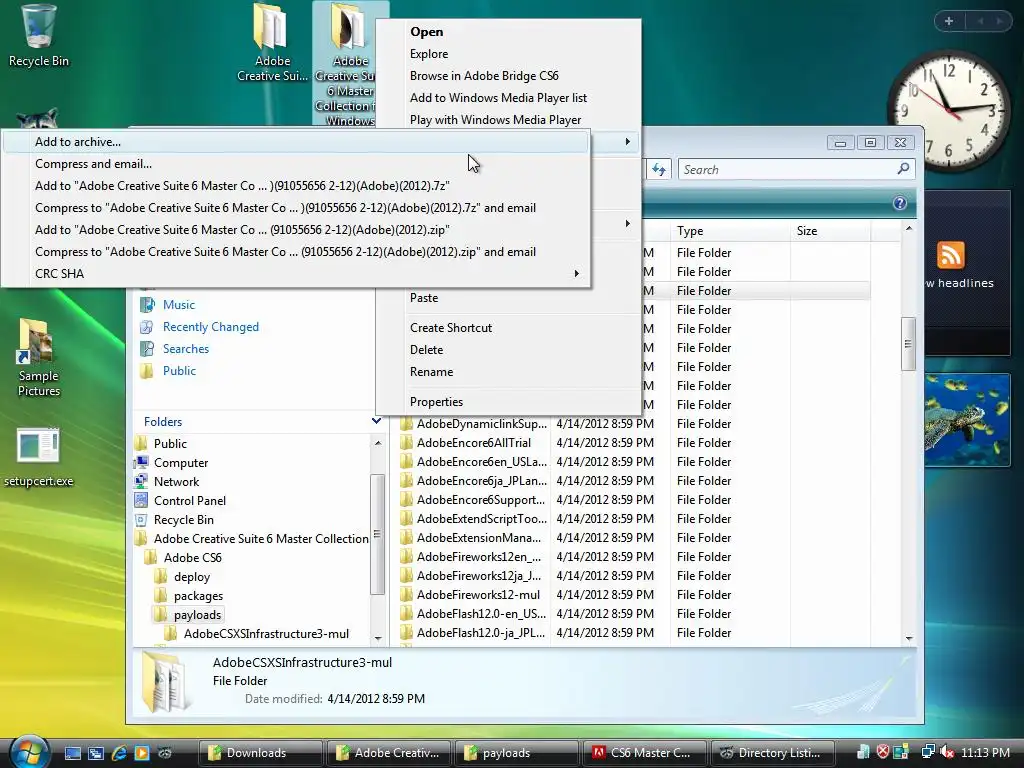Viewport: 1024px width, 768px height.
Task: Select AdobeCSXSInfrastructure3-mul in folder tree
Action: click(x=266, y=634)
